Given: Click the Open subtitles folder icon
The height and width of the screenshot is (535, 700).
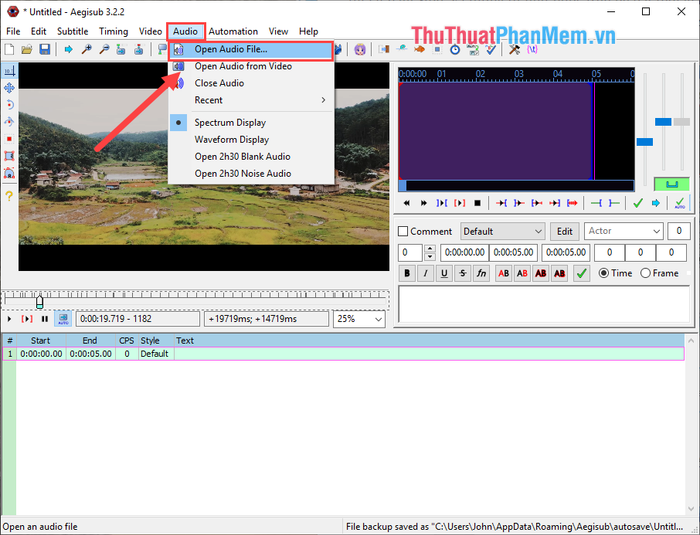Looking at the screenshot, I should (x=27, y=49).
